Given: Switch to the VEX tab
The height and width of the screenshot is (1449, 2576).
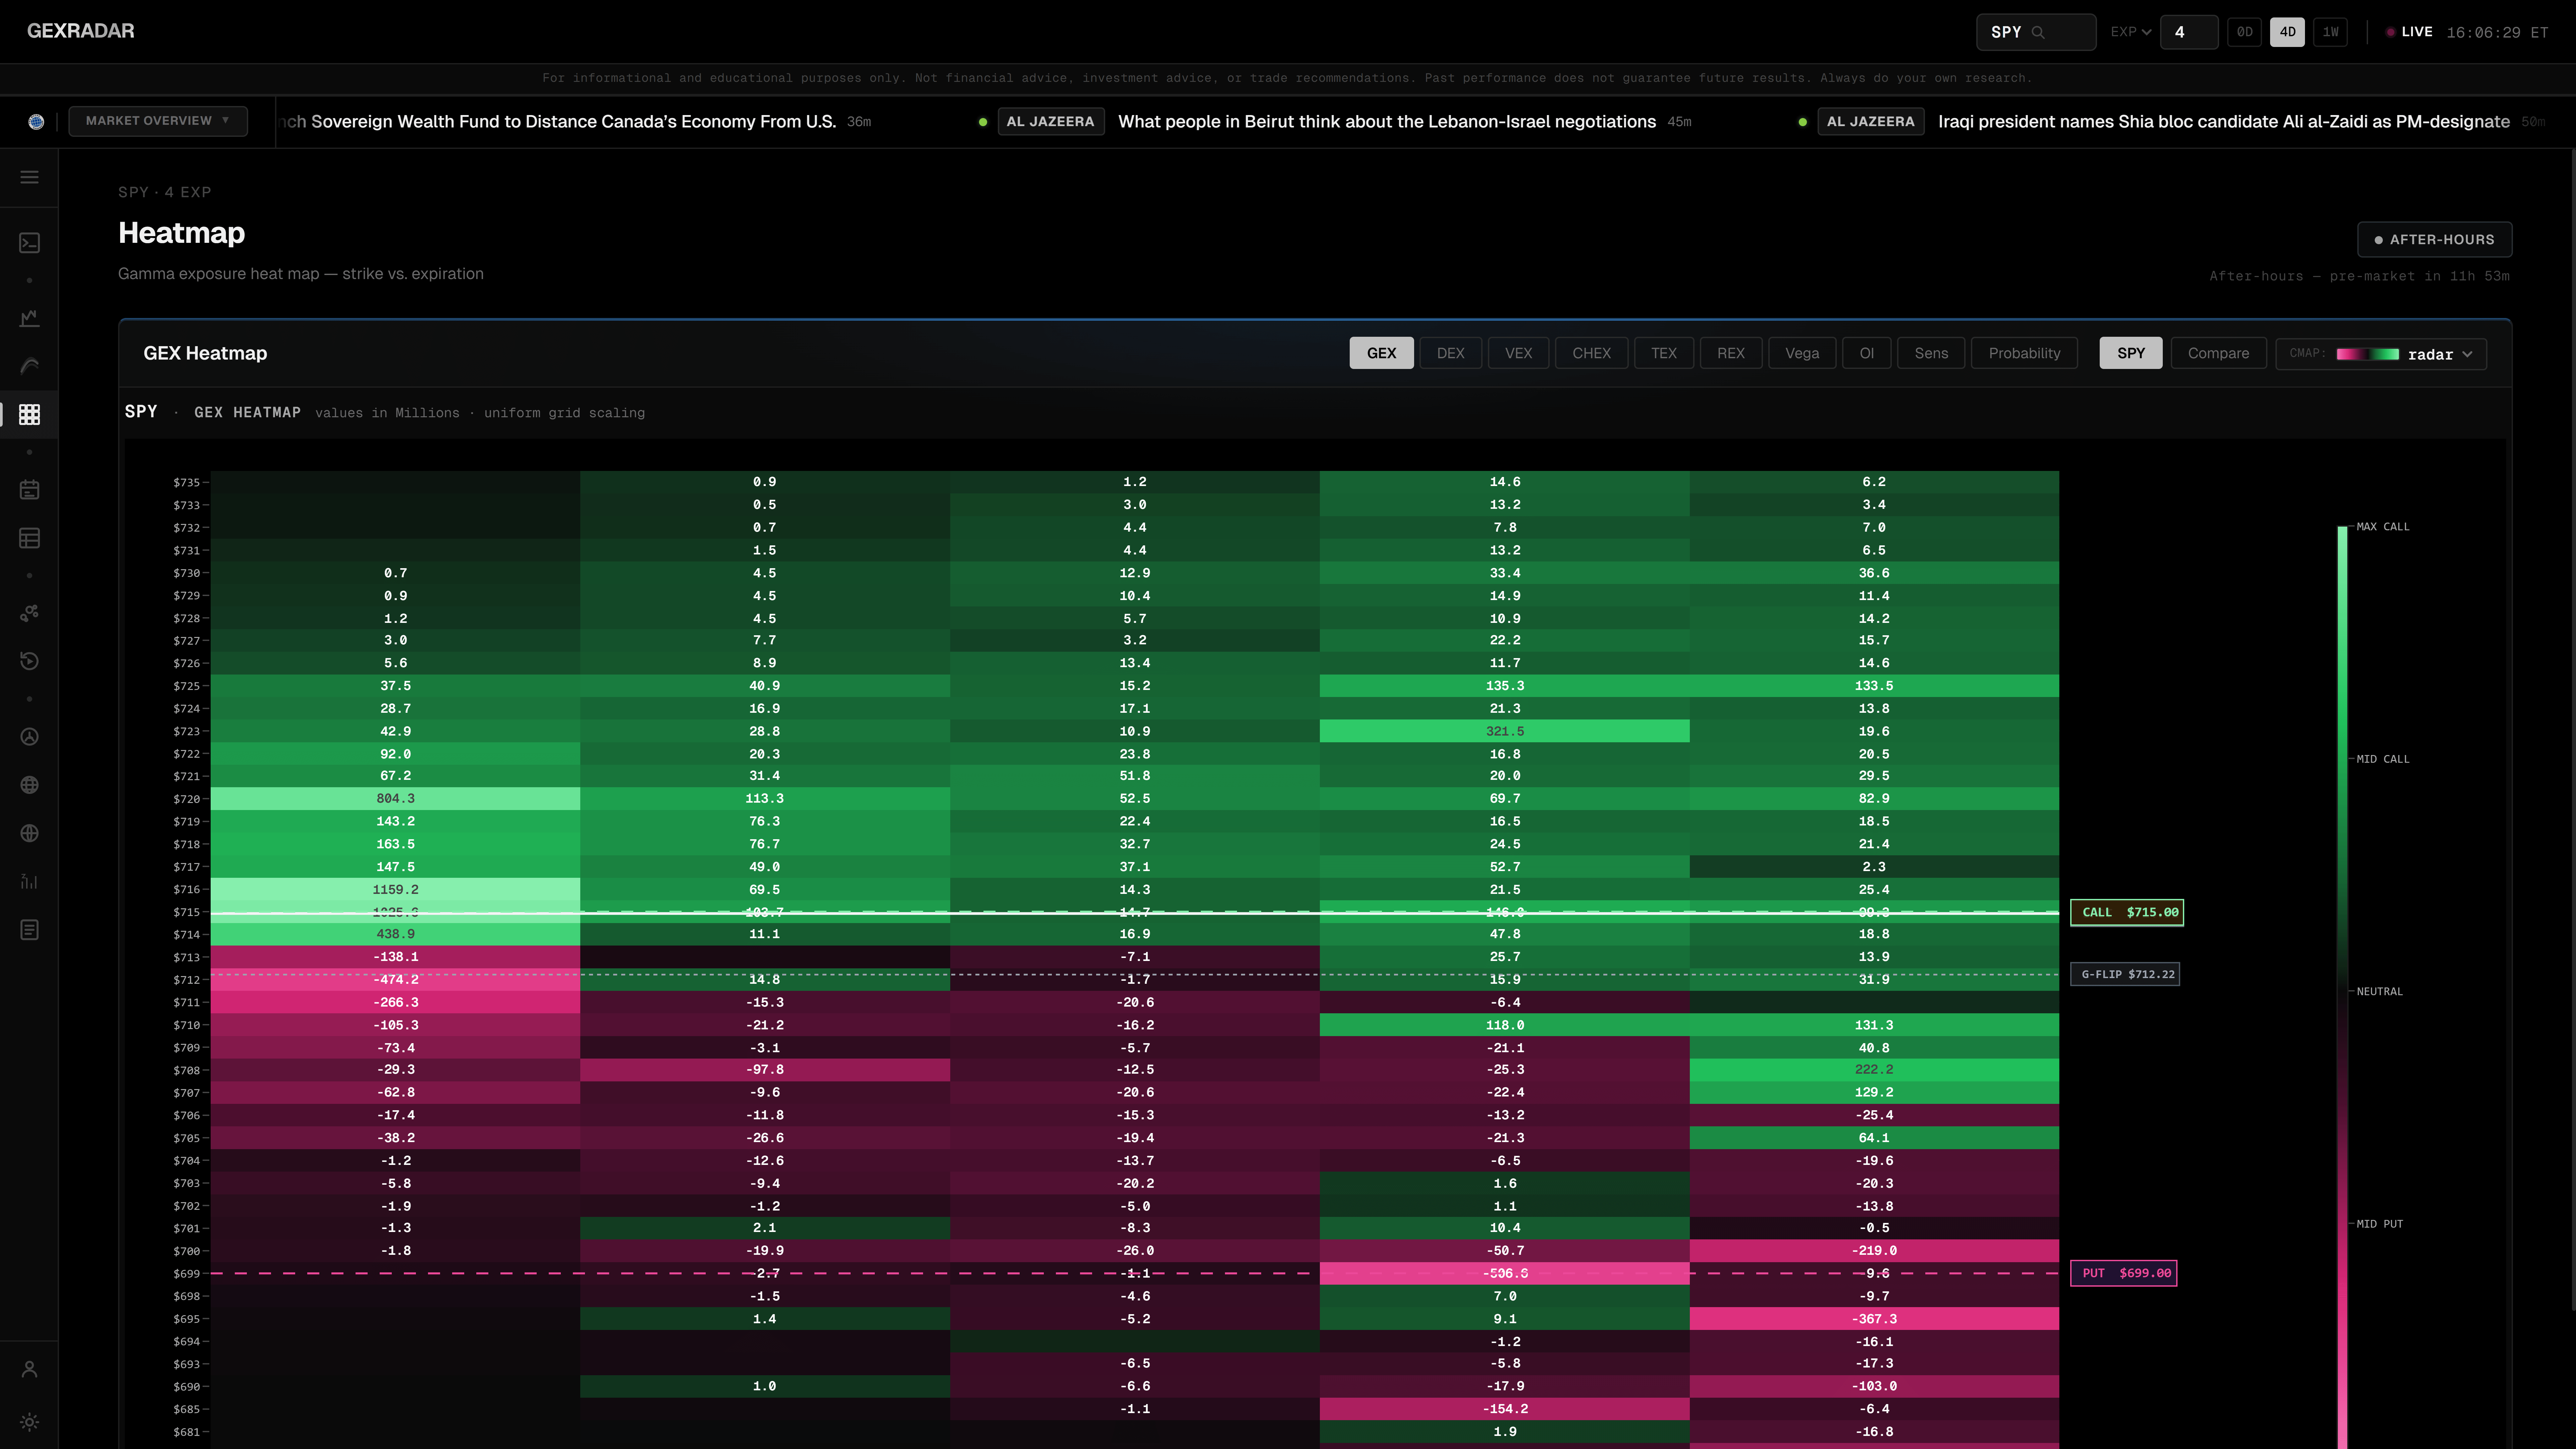Looking at the screenshot, I should (x=1518, y=353).
